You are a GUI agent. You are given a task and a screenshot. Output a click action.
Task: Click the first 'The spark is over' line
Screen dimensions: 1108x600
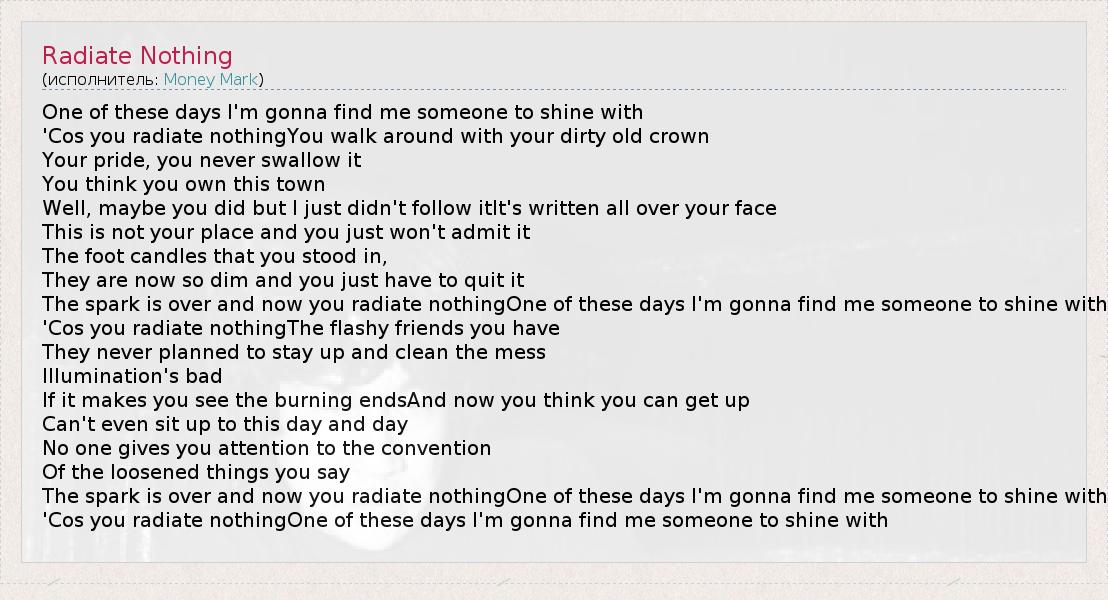click(x=573, y=304)
